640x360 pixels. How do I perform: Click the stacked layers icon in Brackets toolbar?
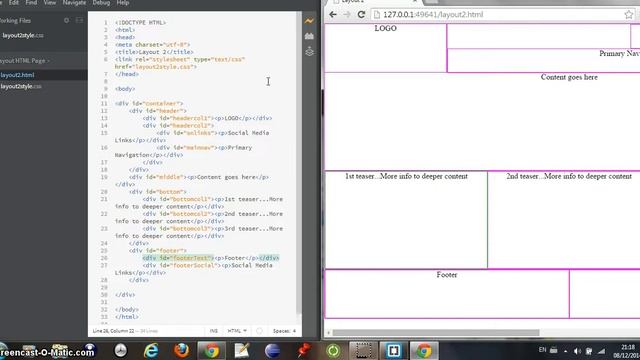309,51
